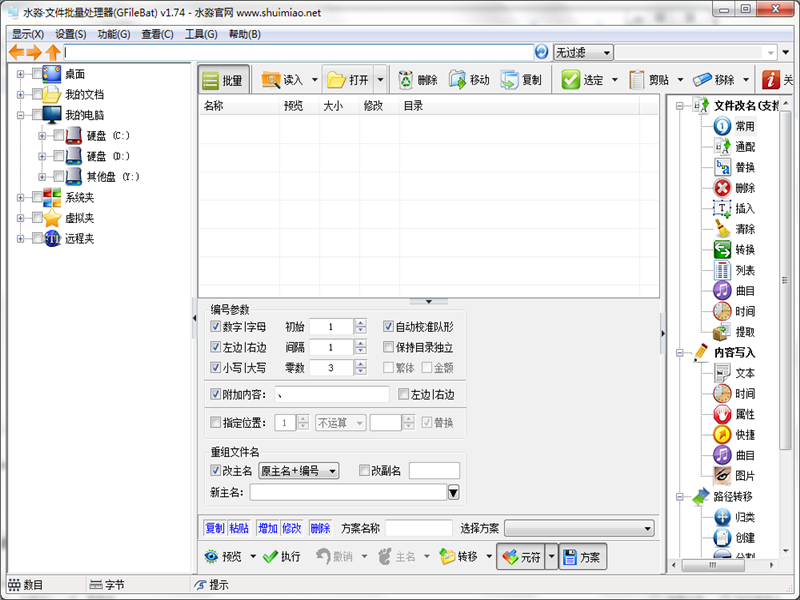Click 执行 execute button
800x600 pixels.
point(282,557)
